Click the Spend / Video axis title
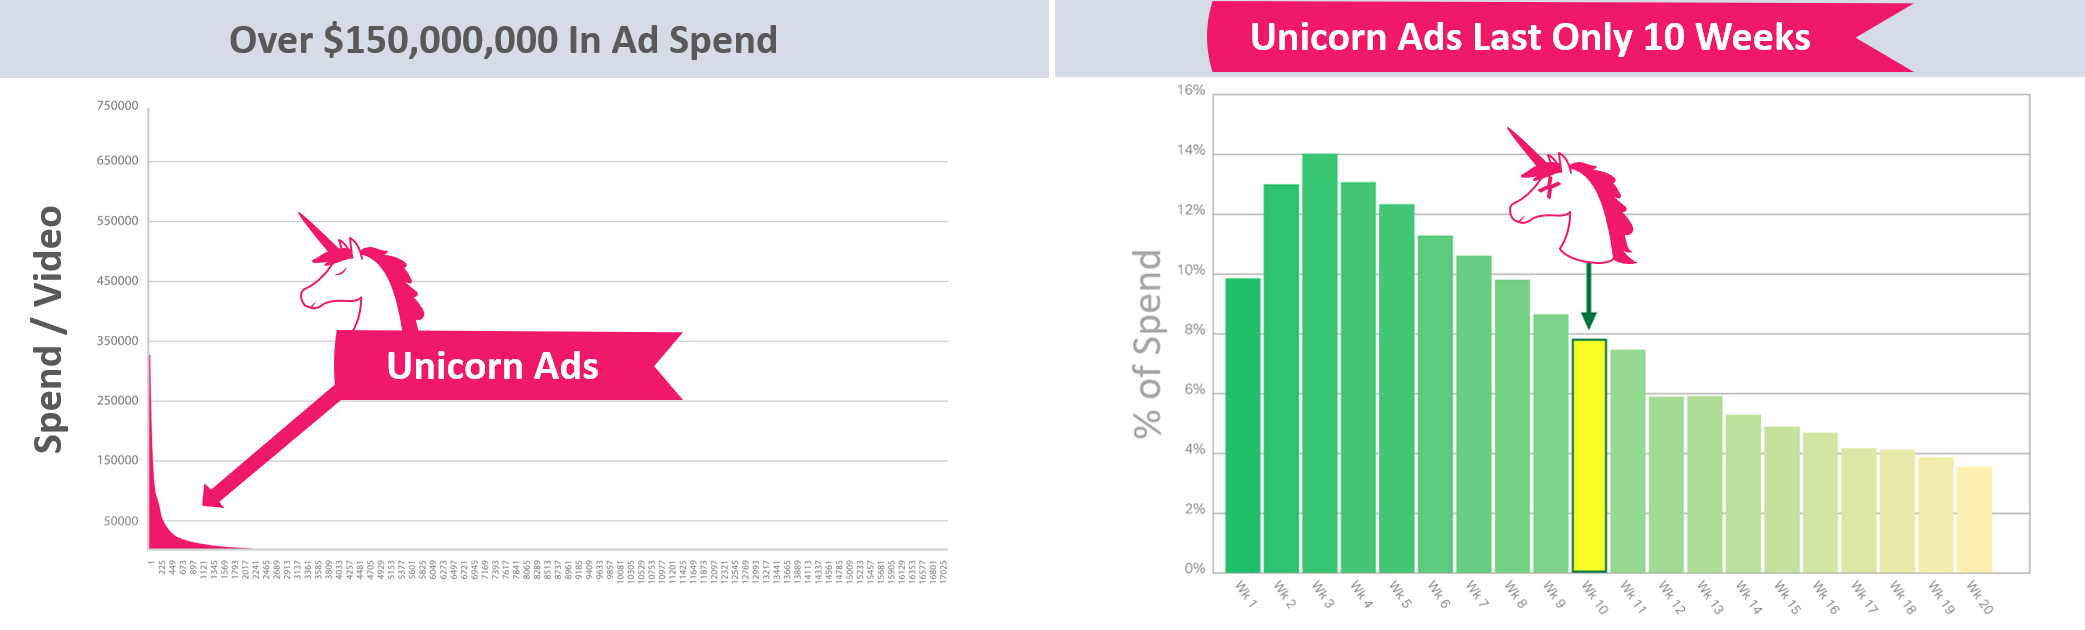Viewport: 2085px width, 630px height. 48,330
